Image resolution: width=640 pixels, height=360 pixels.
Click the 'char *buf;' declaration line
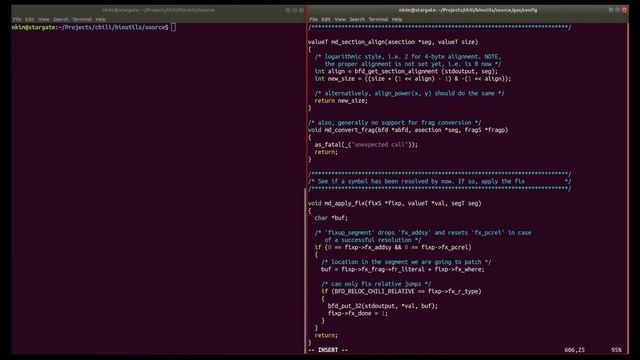331,218
